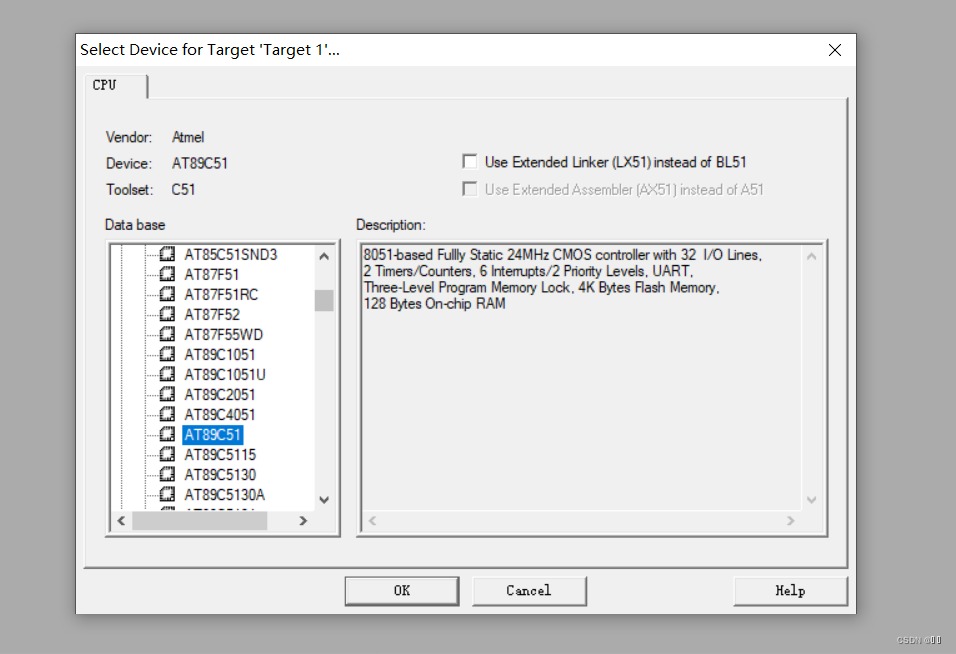Click the Device value 'AT89C51'
Image resolution: width=956 pixels, height=654 pixels.
[199, 163]
